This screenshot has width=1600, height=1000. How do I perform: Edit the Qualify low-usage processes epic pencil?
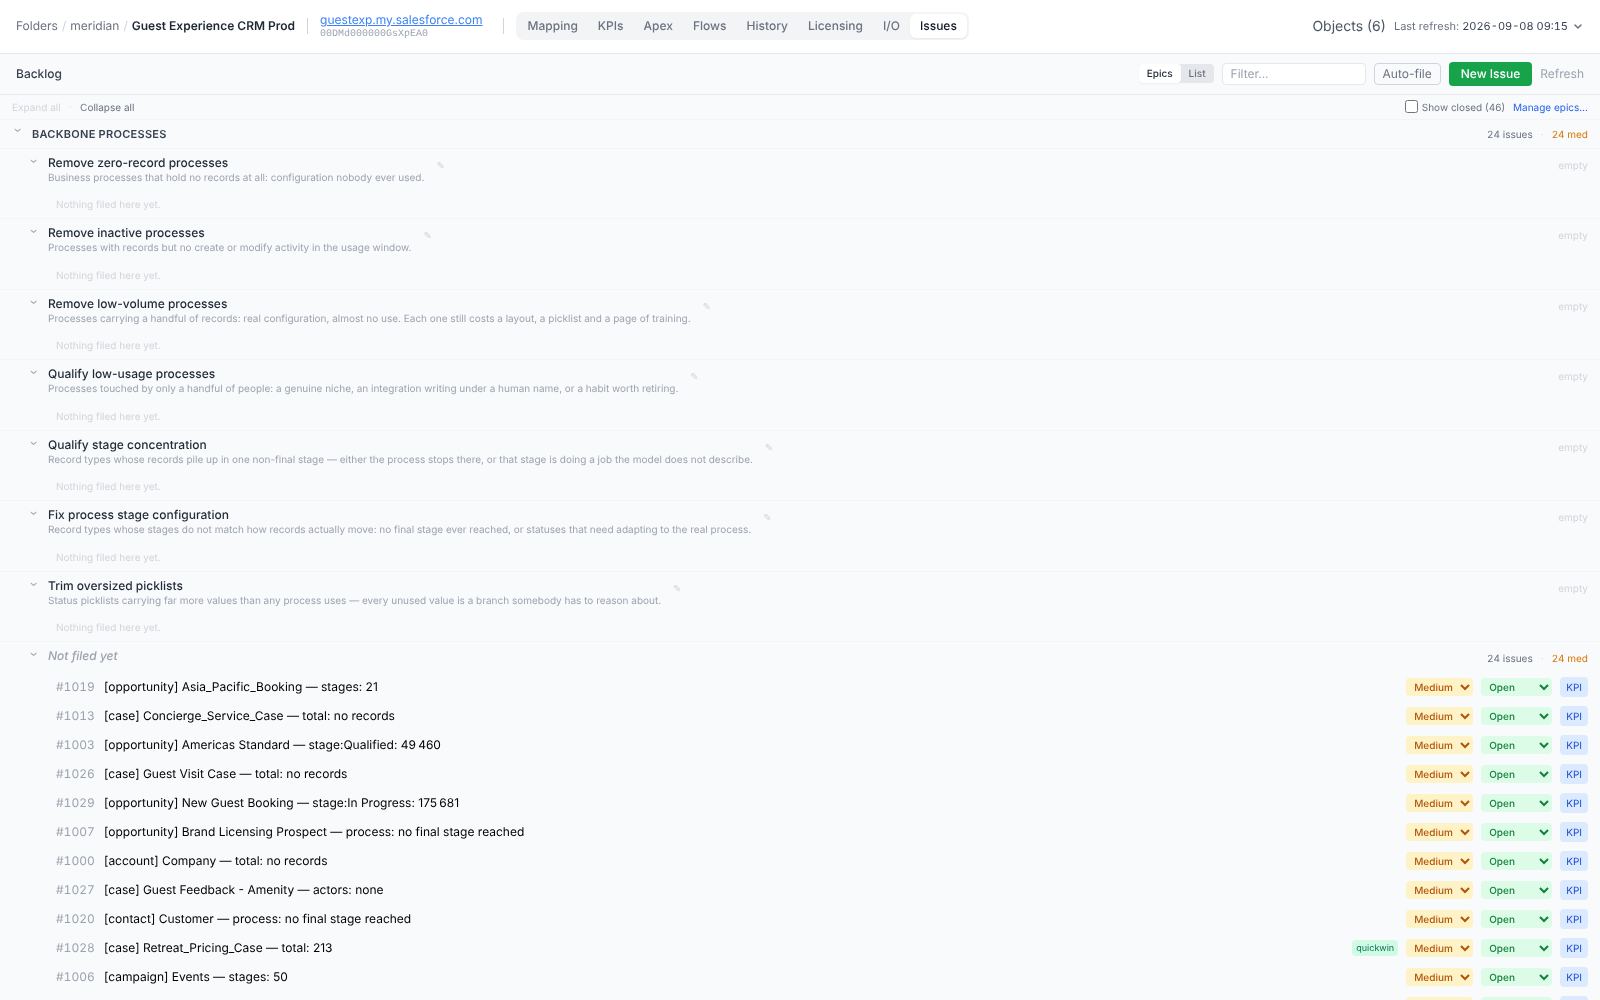tap(694, 376)
